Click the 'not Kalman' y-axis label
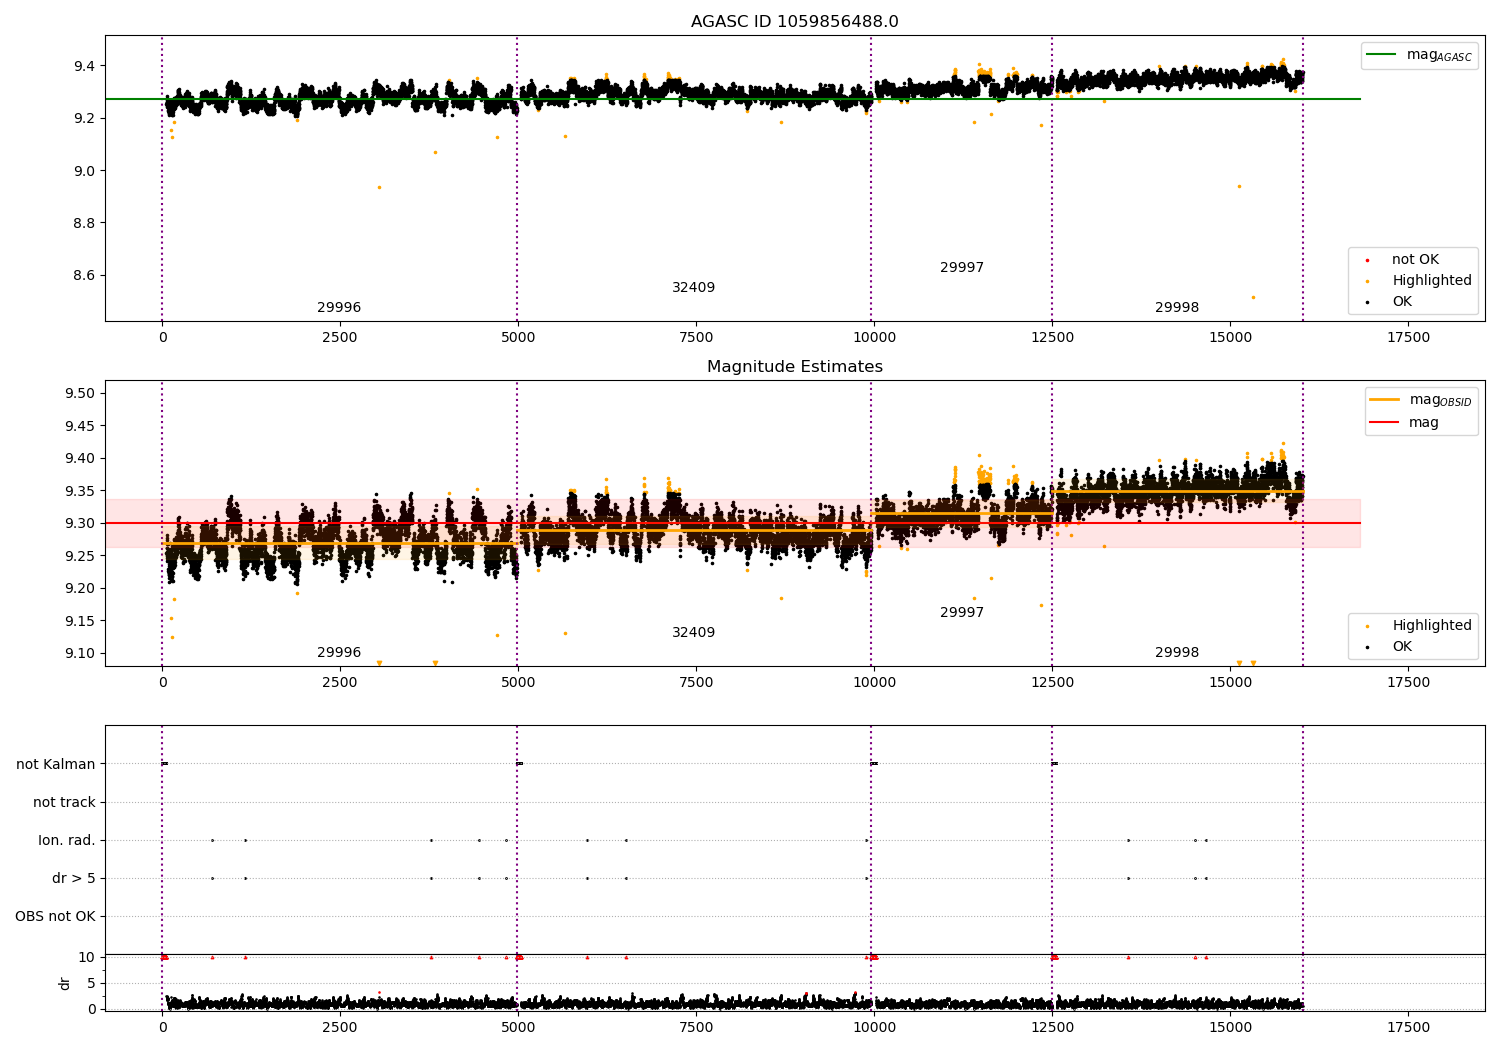1500x1050 pixels. coord(56,764)
